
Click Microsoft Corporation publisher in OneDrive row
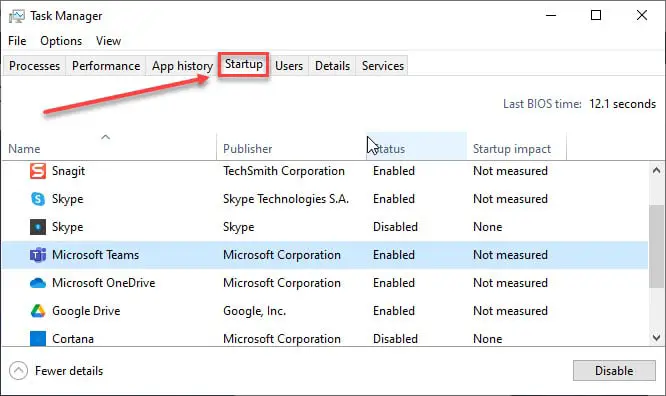(282, 283)
